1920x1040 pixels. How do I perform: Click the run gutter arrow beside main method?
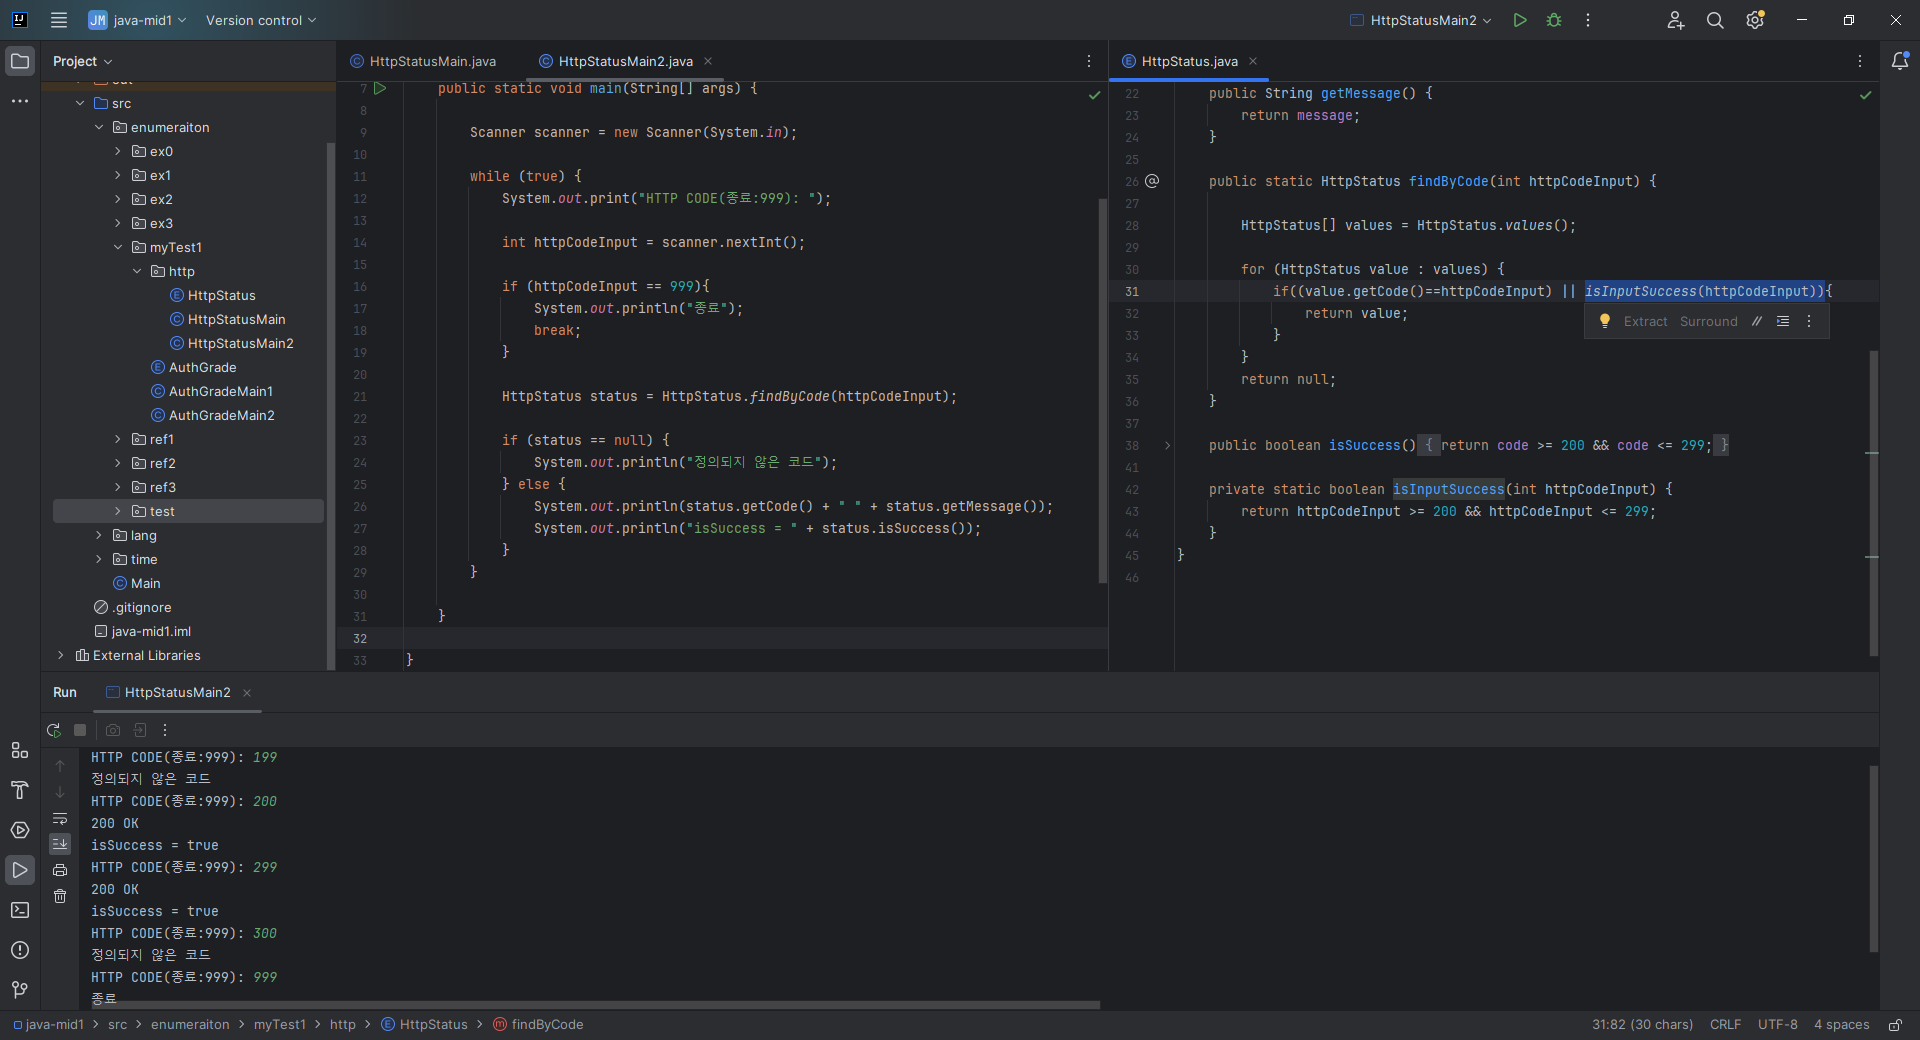(380, 88)
